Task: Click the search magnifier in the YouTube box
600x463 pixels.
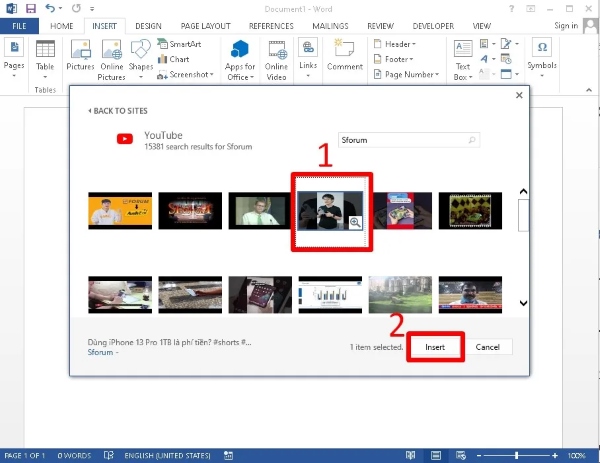Action: tap(472, 141)
